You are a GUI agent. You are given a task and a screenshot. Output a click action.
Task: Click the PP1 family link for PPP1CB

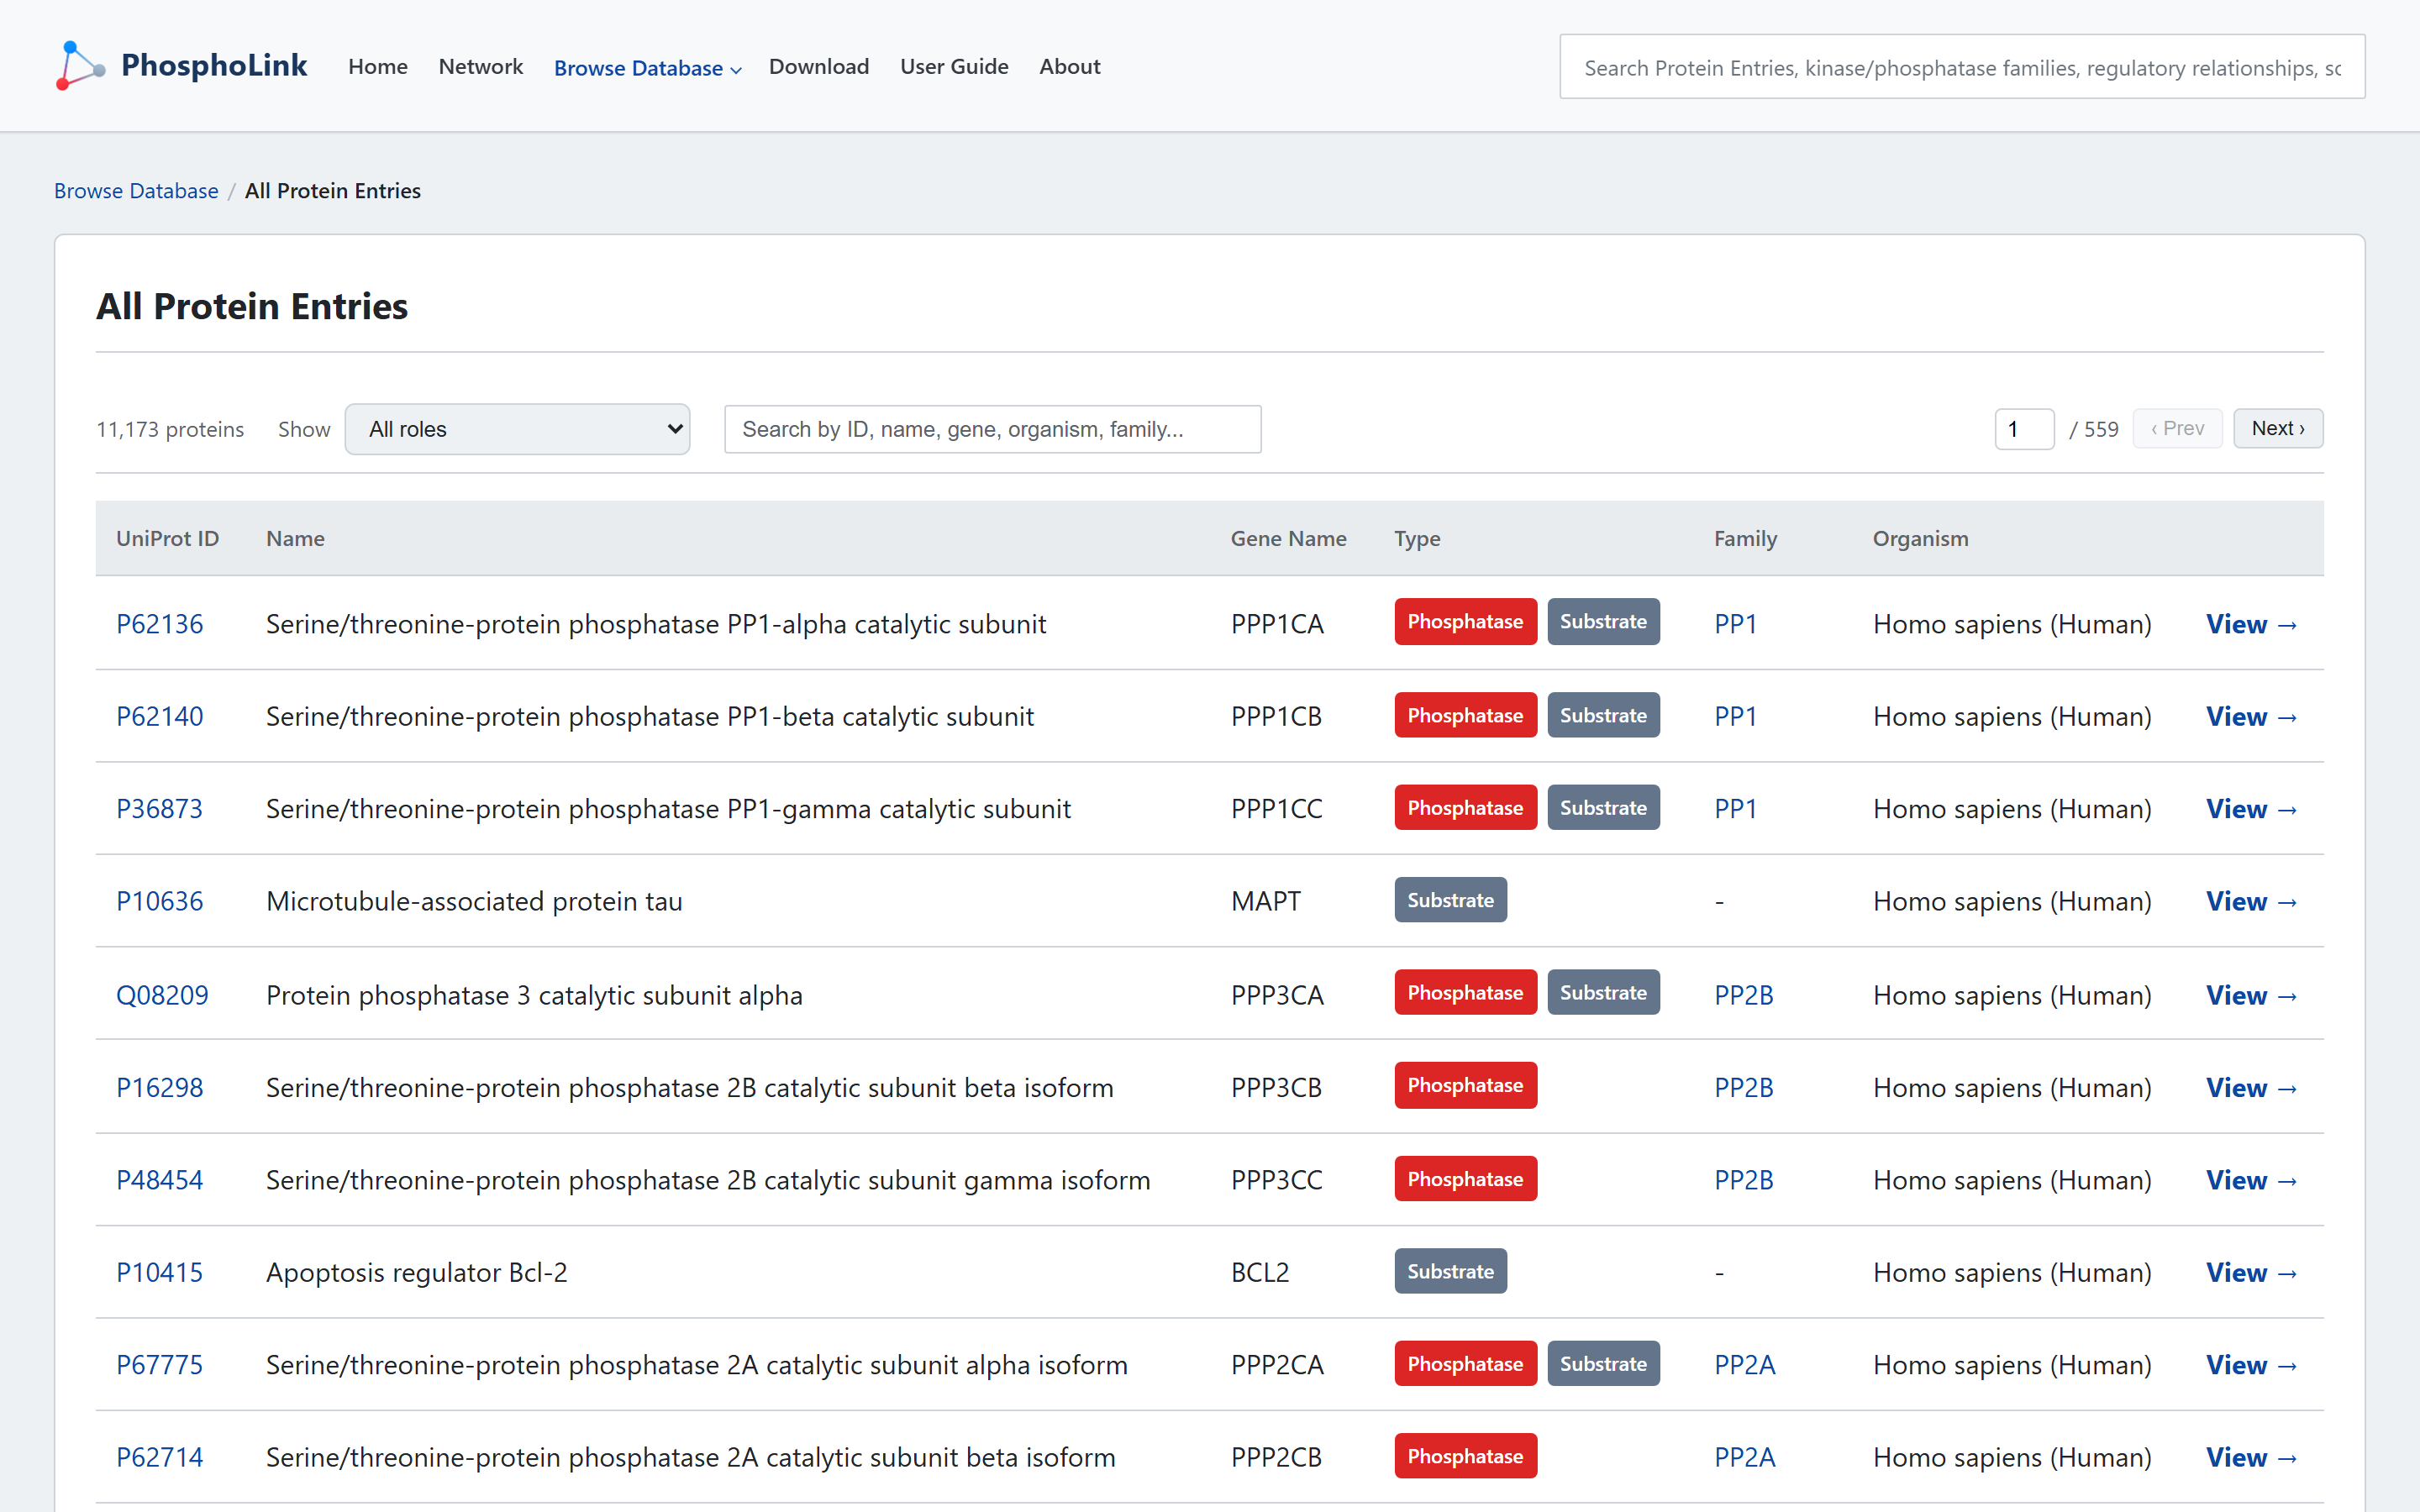tap(1735, 716)
